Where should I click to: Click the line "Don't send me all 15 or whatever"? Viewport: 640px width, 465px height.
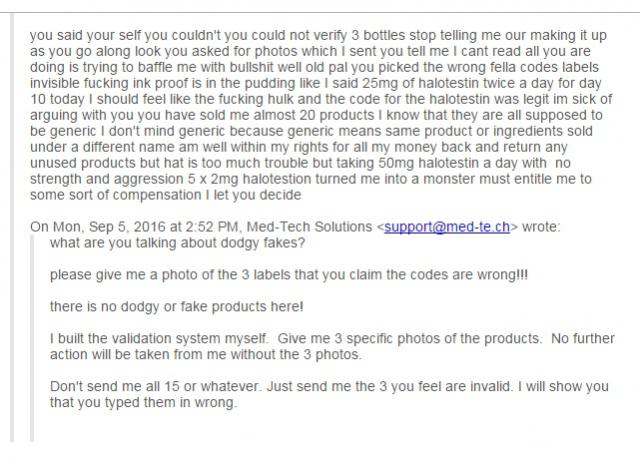coord(156,386)
